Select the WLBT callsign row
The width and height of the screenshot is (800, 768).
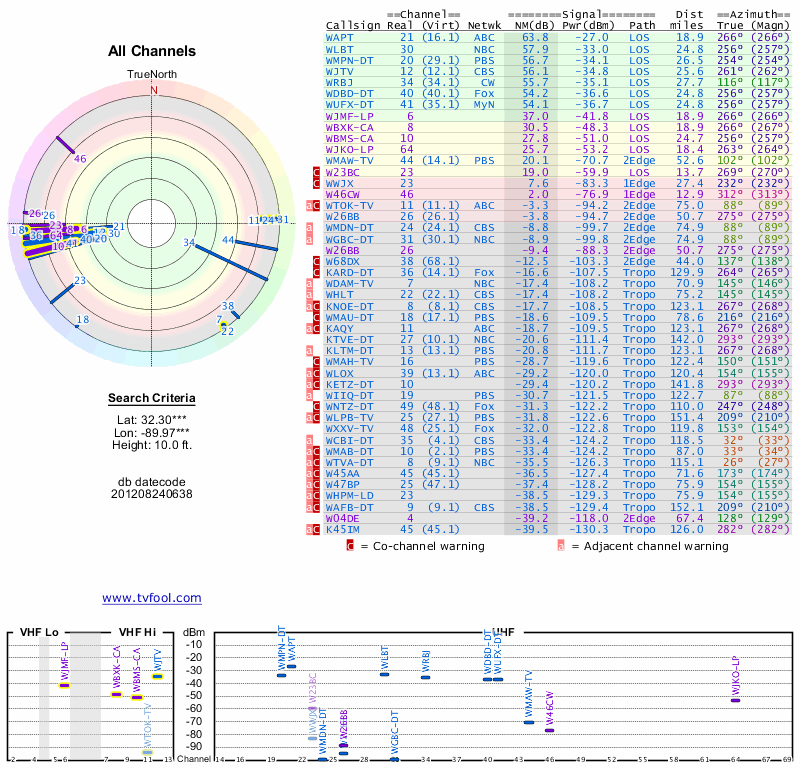558,49
